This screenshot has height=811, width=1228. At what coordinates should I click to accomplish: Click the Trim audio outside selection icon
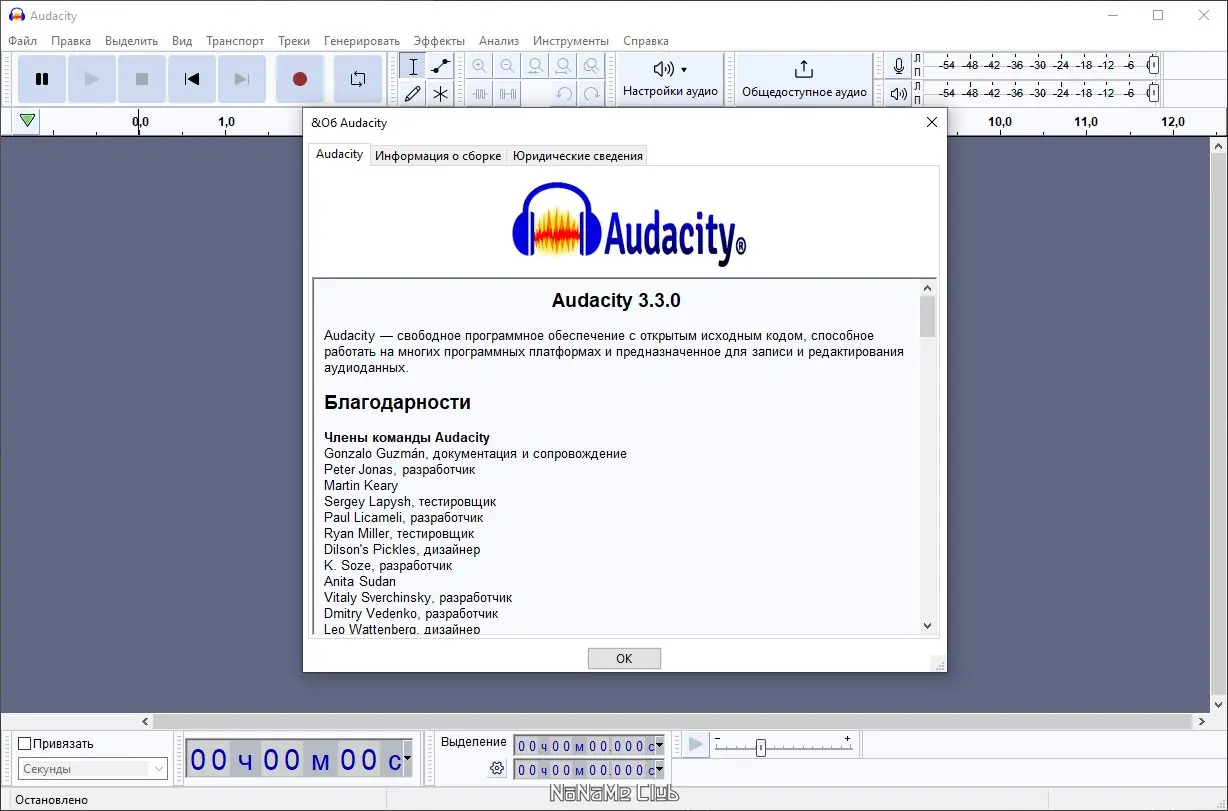(480, 94)
